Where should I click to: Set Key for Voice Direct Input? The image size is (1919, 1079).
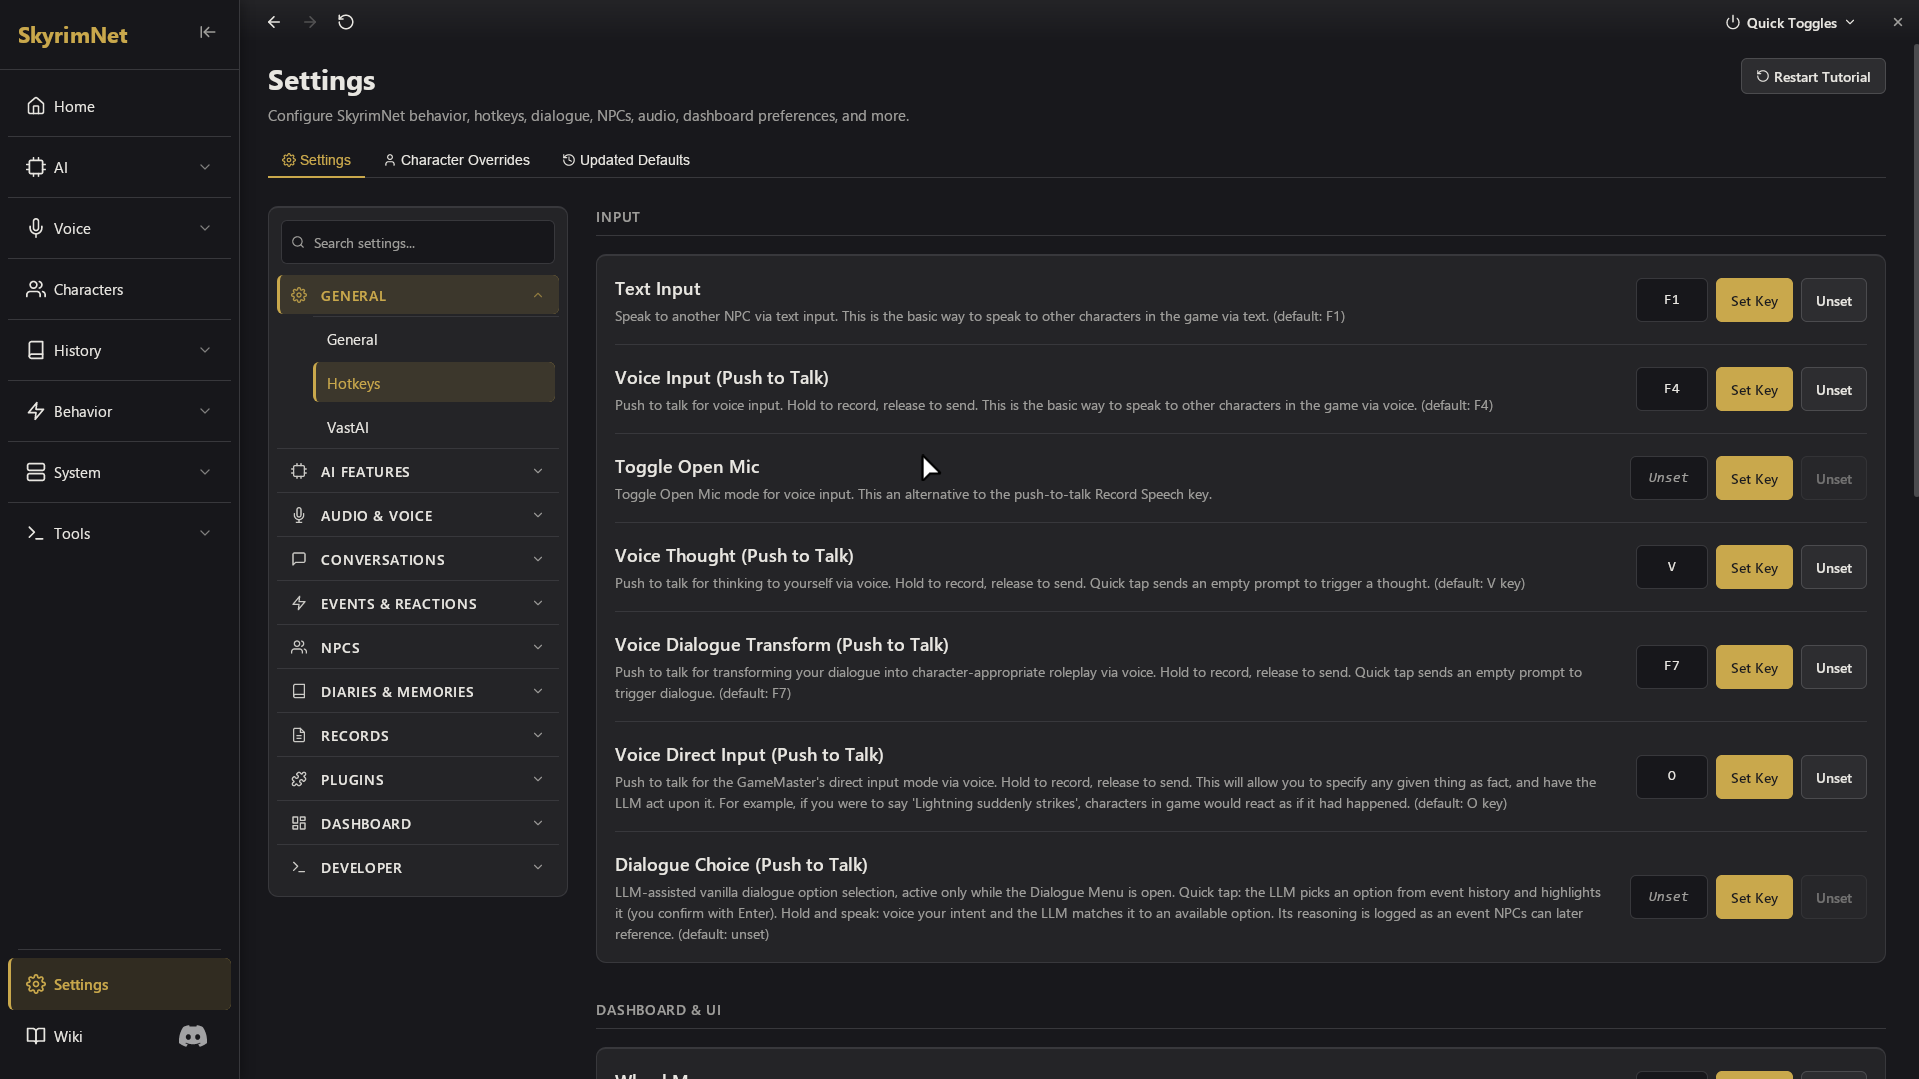pyautogui.click(x=1754, y=777)
